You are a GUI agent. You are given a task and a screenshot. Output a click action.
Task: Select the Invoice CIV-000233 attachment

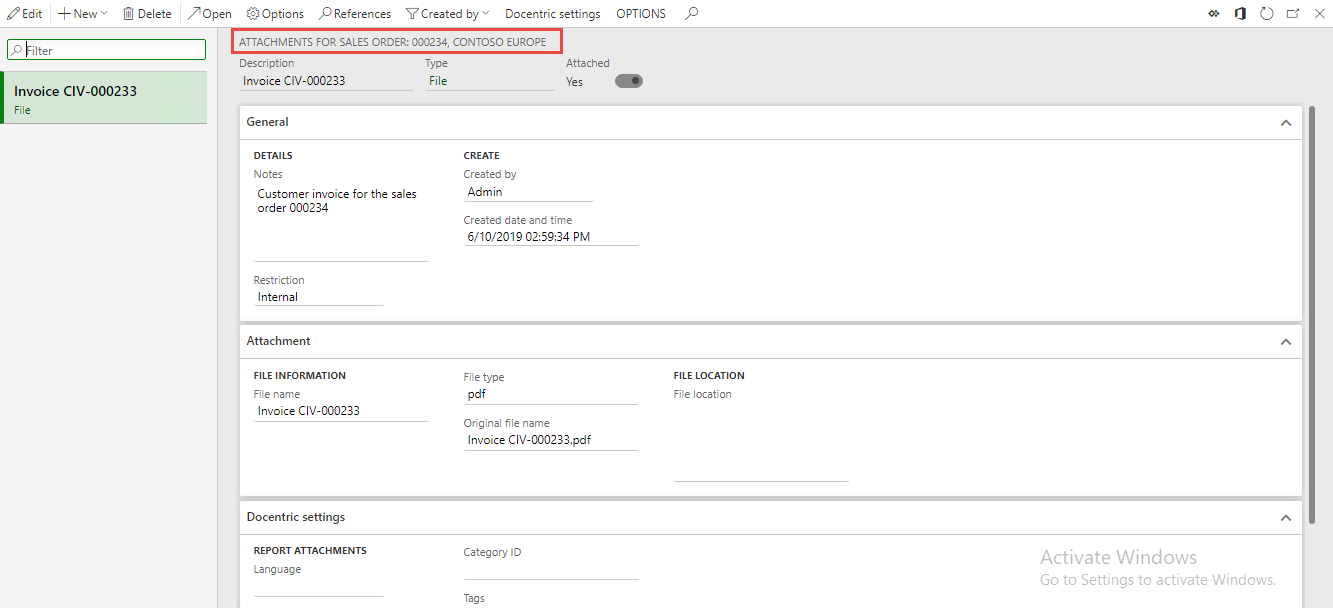104,97
